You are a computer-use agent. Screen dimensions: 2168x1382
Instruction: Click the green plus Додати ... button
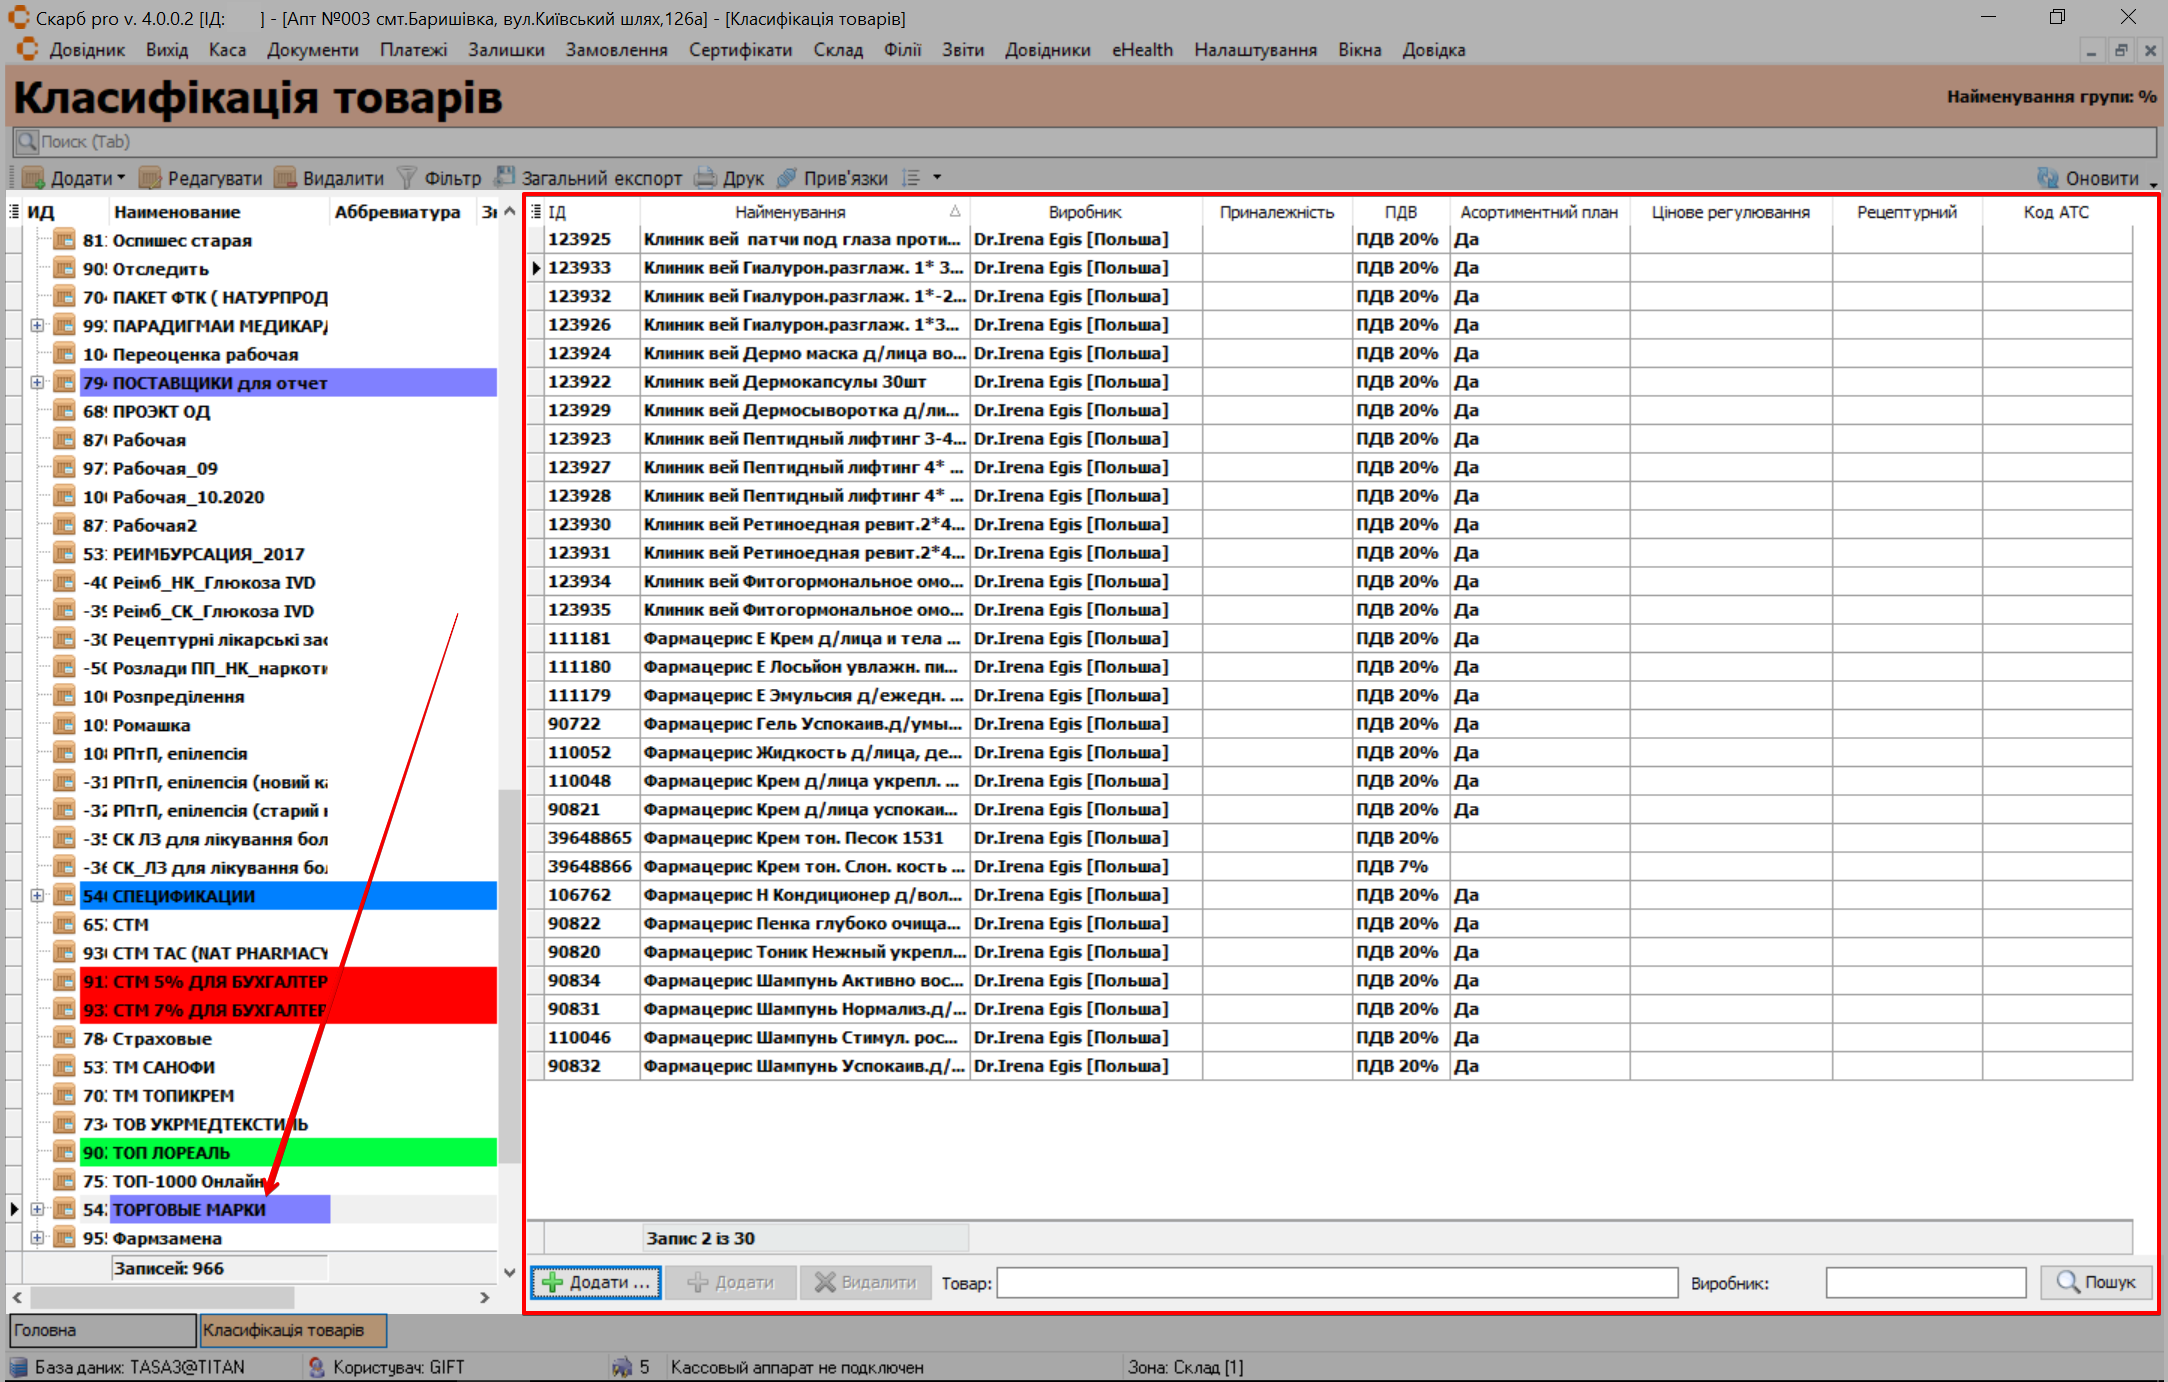(x=596, y=1282)
